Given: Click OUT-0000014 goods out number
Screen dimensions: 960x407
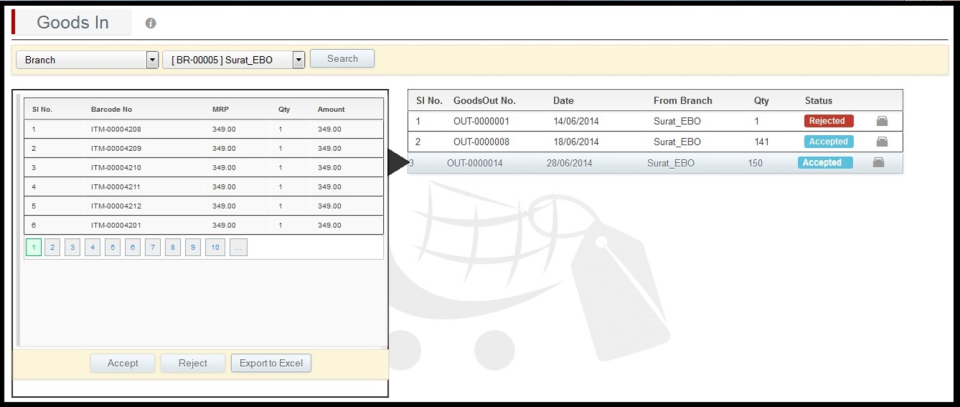Looking at the screenshot, I should (475, 163).
